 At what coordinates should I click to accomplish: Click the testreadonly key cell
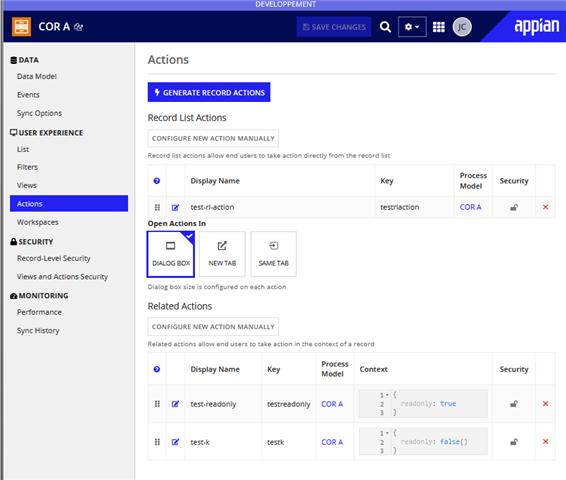[288, 404]
